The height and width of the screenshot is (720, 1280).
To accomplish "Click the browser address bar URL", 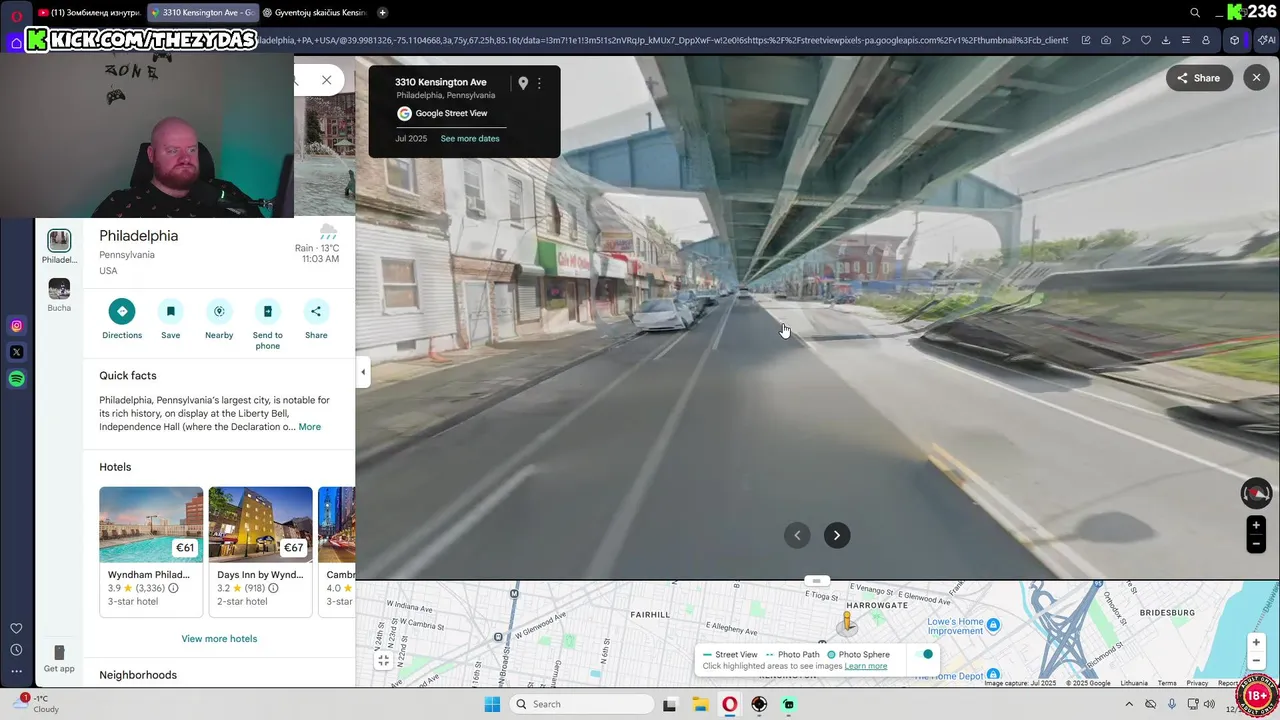I will pyautogui.click(x=662, y=40).
